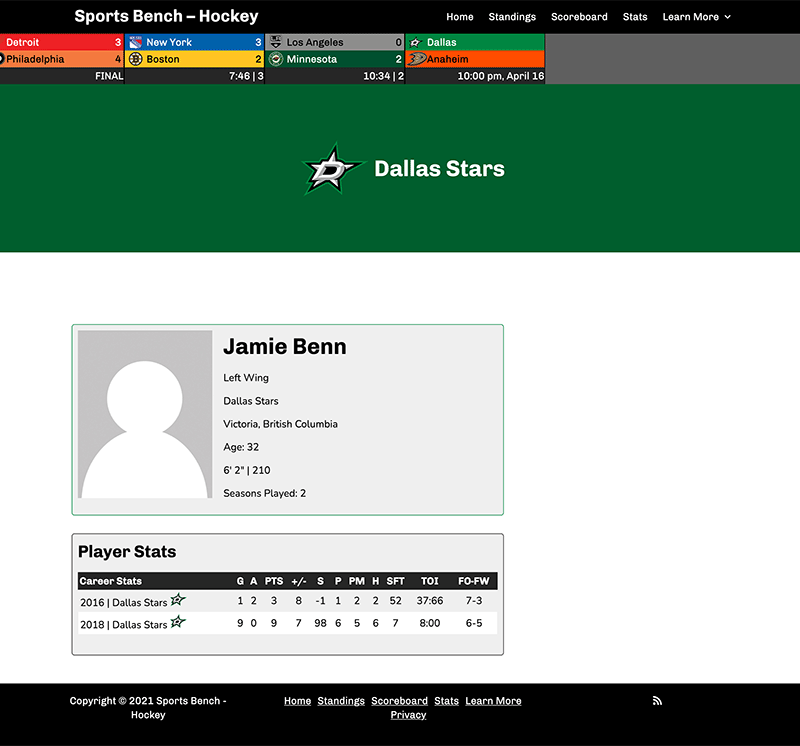The height and width of the screenshot is (746, 800).
Task: Click the Copyright 2021 Sports Bench footer text
Action: tap(148, 708)
